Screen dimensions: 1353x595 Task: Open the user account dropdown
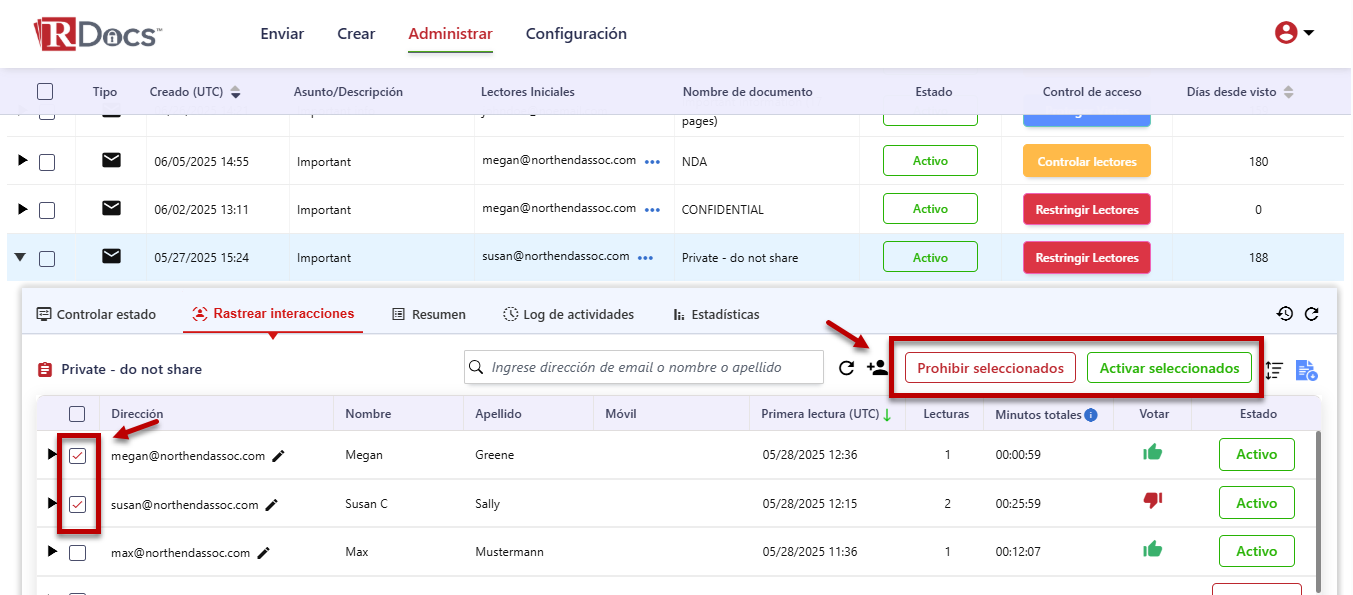coord(1294,33)
